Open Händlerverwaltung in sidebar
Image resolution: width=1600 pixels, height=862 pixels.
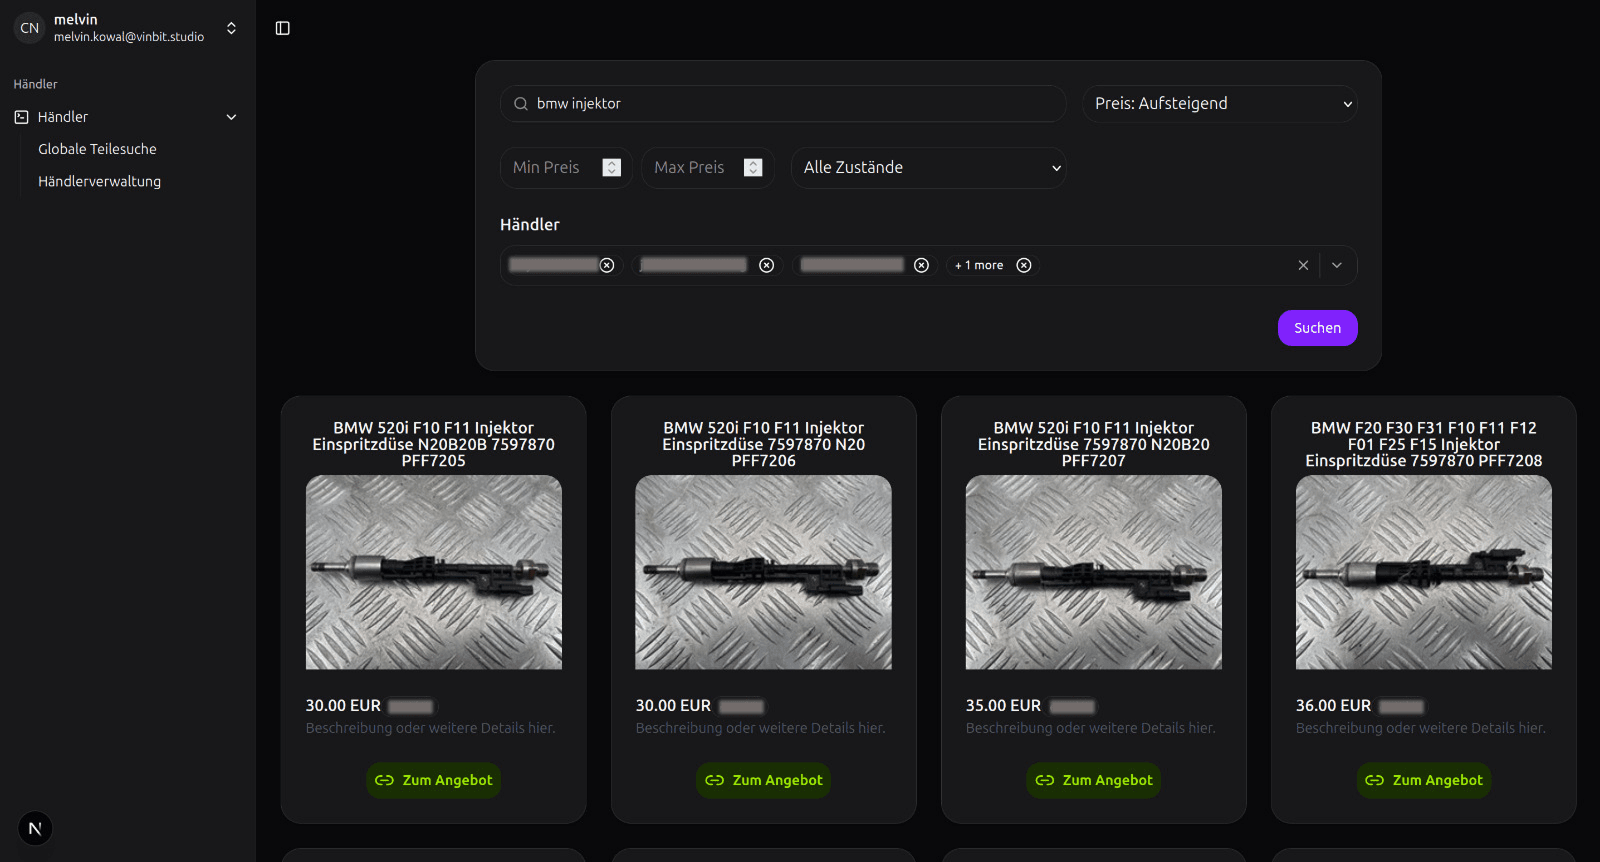click(99, 181)
